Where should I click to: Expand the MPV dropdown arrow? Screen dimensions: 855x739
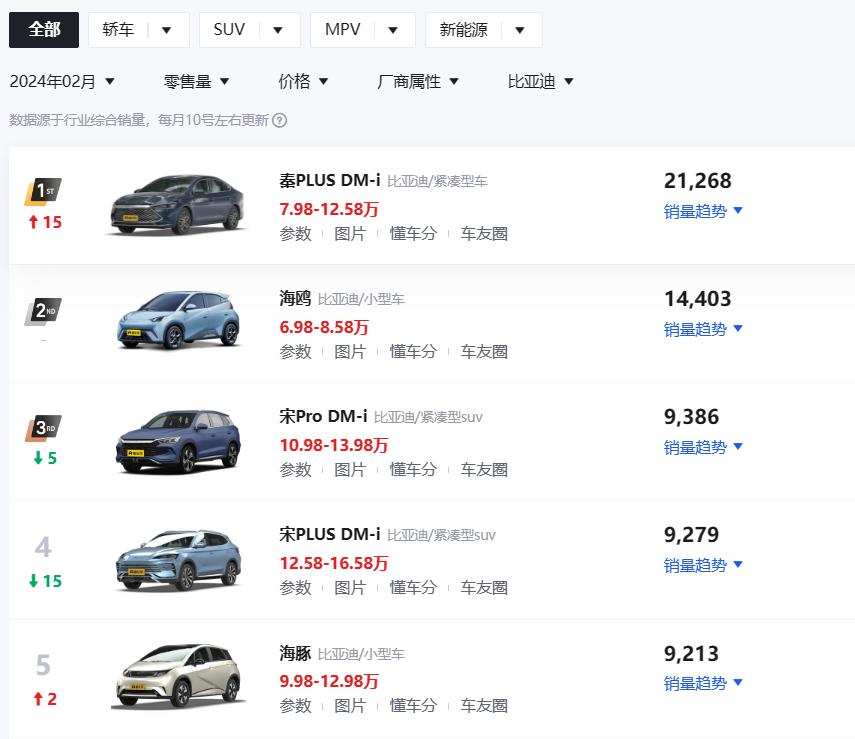click(393, 31)
